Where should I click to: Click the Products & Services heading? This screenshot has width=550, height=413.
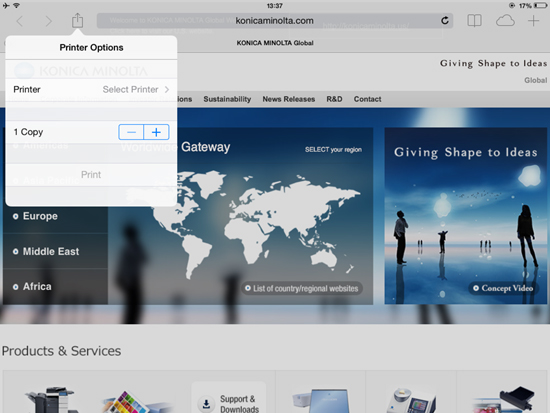pos(61,351)
